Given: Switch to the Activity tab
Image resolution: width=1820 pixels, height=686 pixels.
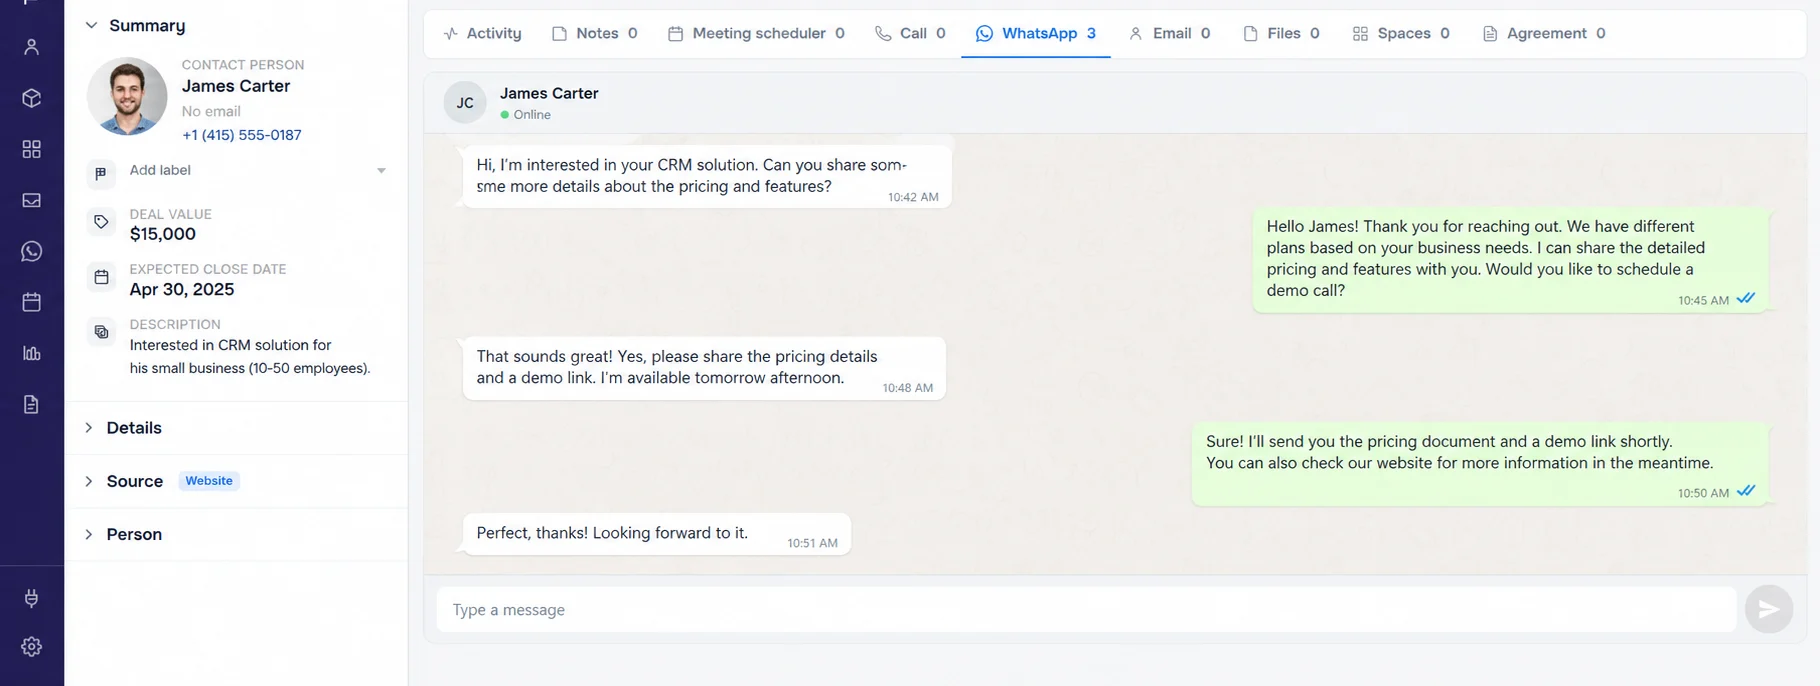Looking at the screenshot, I should coord(483,33).
